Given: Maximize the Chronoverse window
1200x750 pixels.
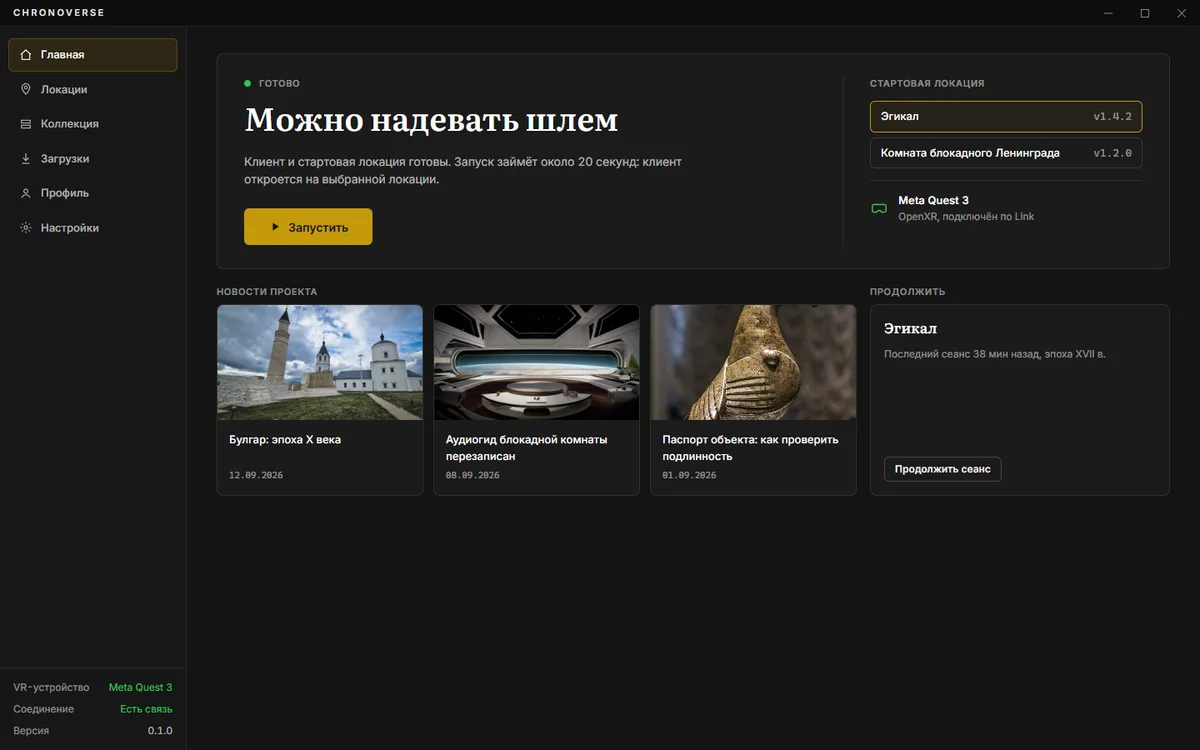Looking at the screenshot, I should click(x=1145, y=13).
